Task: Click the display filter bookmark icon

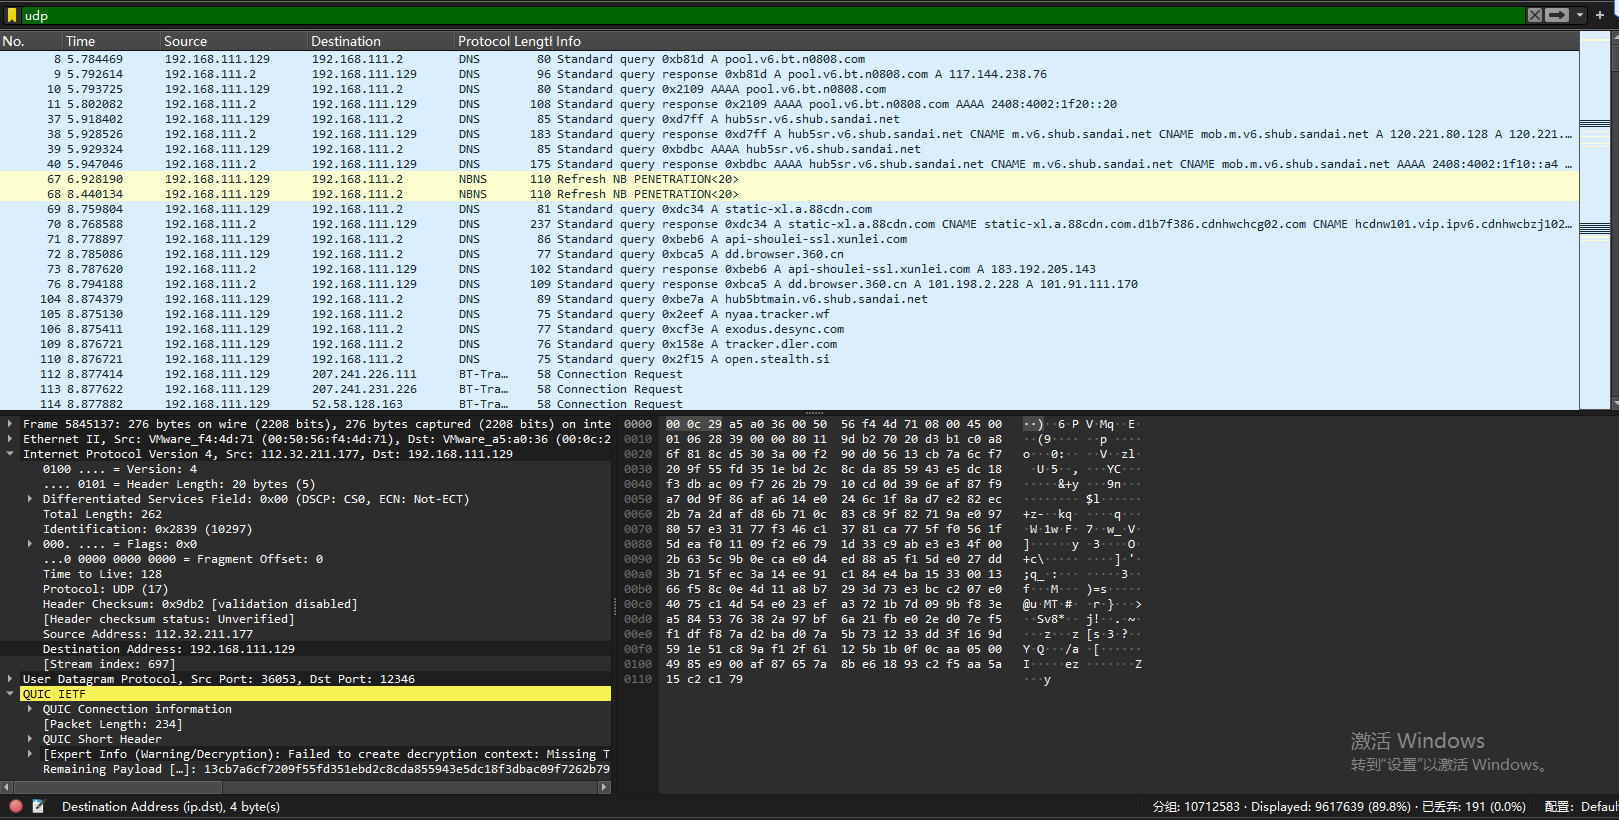Action: pos(12,15)
